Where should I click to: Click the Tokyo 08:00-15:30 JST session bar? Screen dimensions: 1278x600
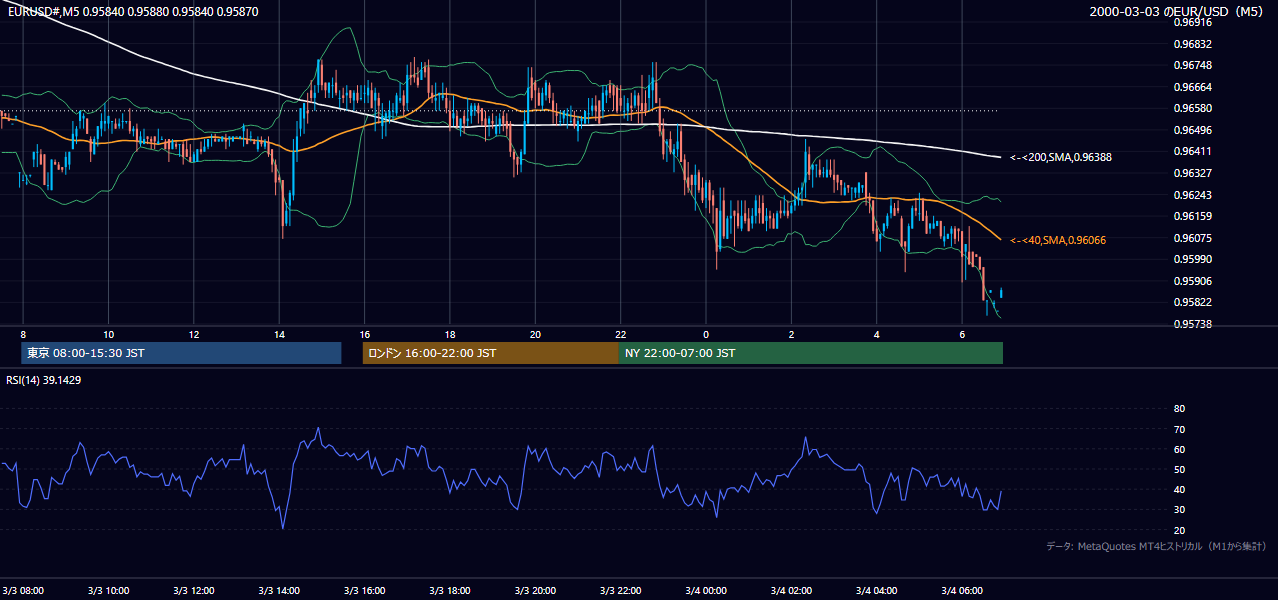[x=181, y=353]
